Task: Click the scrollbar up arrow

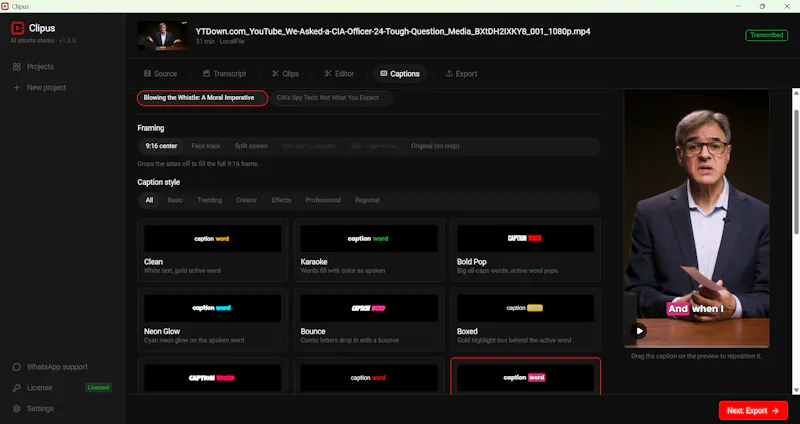Action: coord(795,92)
